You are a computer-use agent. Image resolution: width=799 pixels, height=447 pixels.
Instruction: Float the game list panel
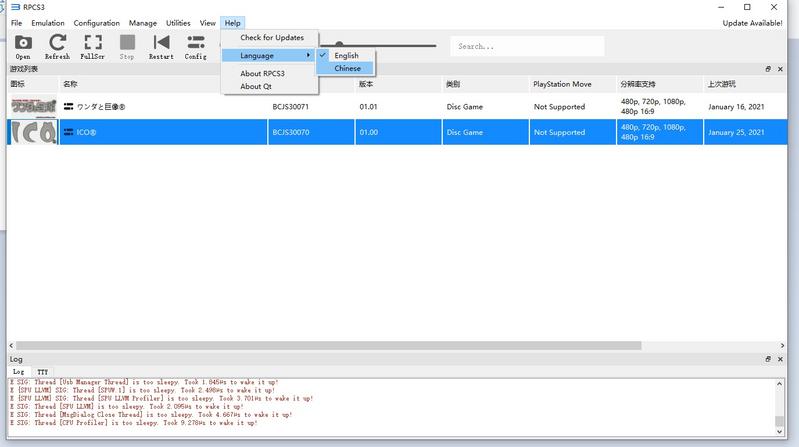tap(768, 69)
